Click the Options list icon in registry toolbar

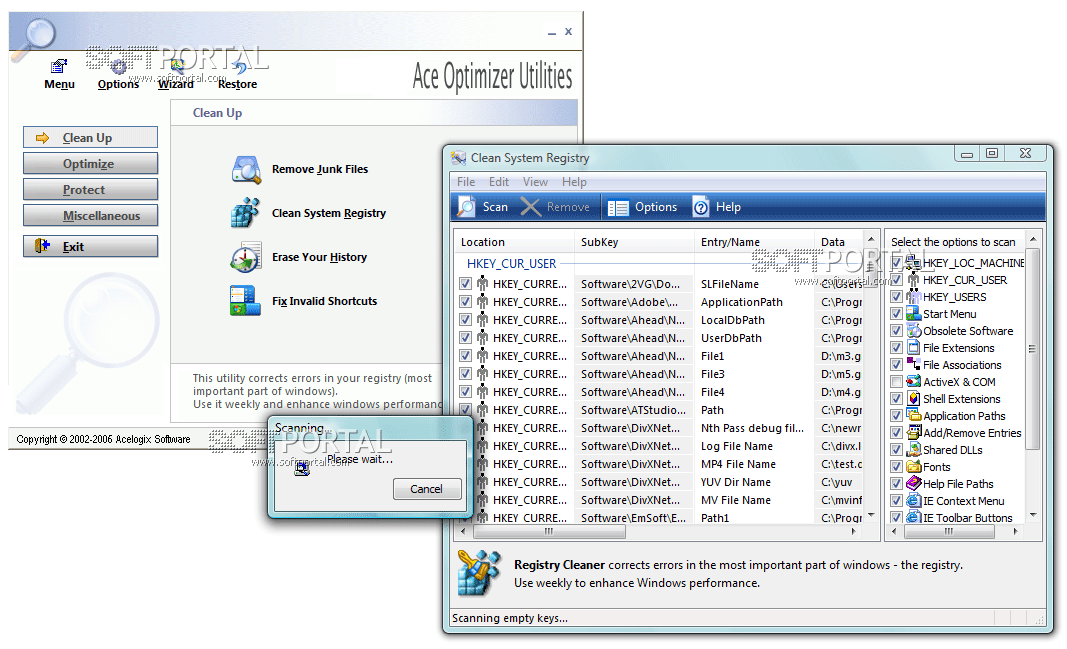[x=618, y=207]
